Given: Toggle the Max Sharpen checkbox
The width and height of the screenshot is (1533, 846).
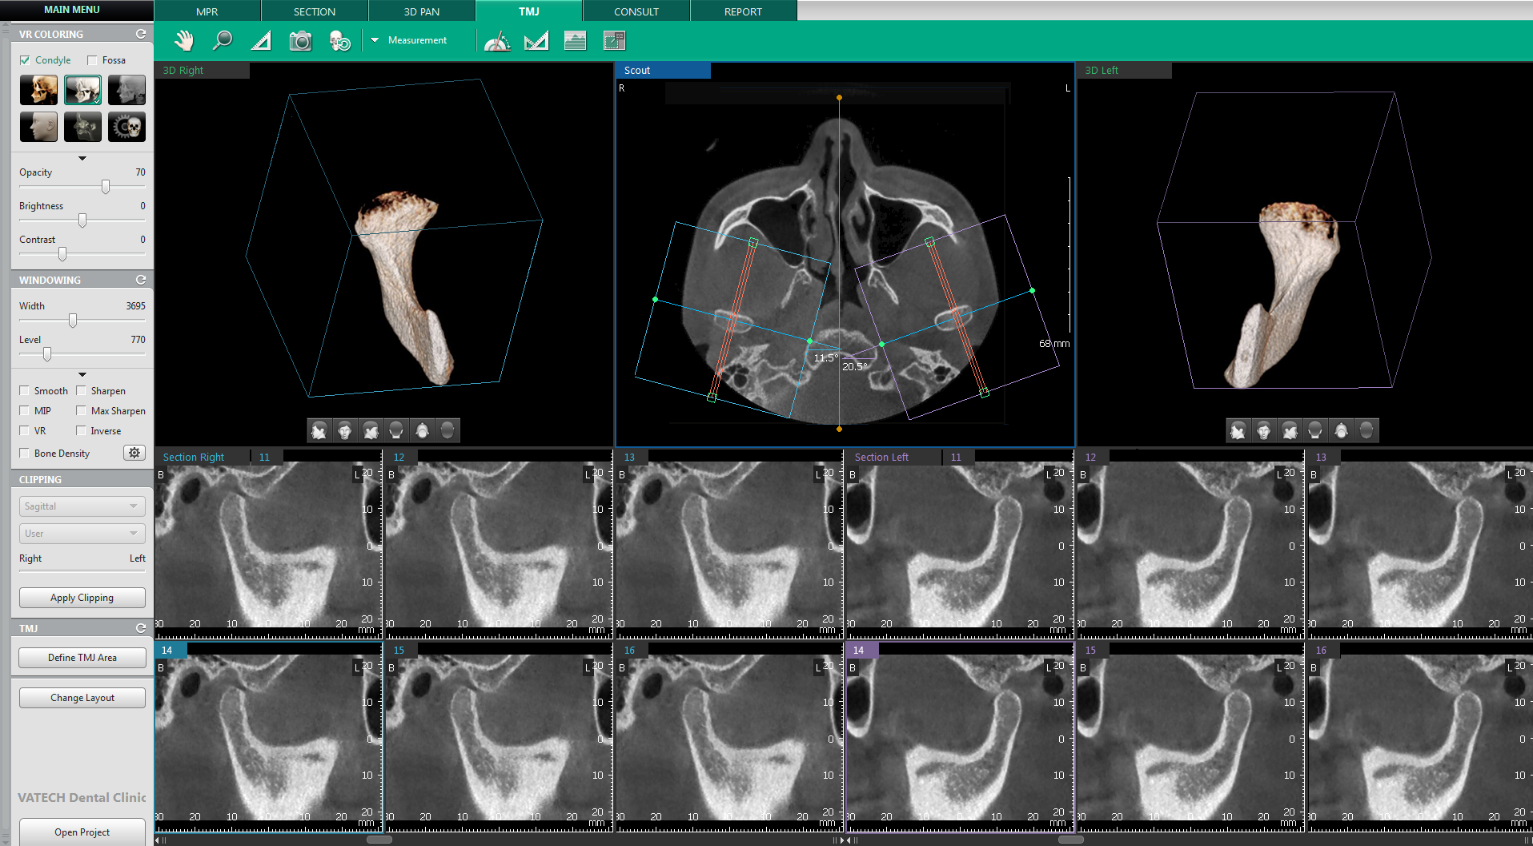Looking at the screenshot, I should point(82,411).
